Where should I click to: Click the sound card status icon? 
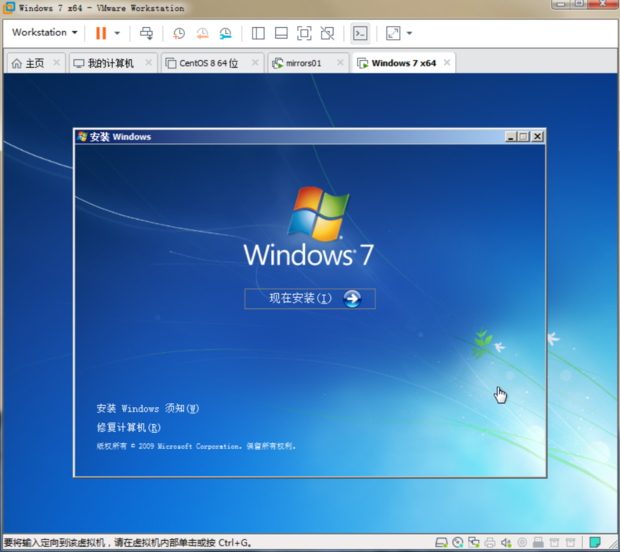tap(506, 543)
